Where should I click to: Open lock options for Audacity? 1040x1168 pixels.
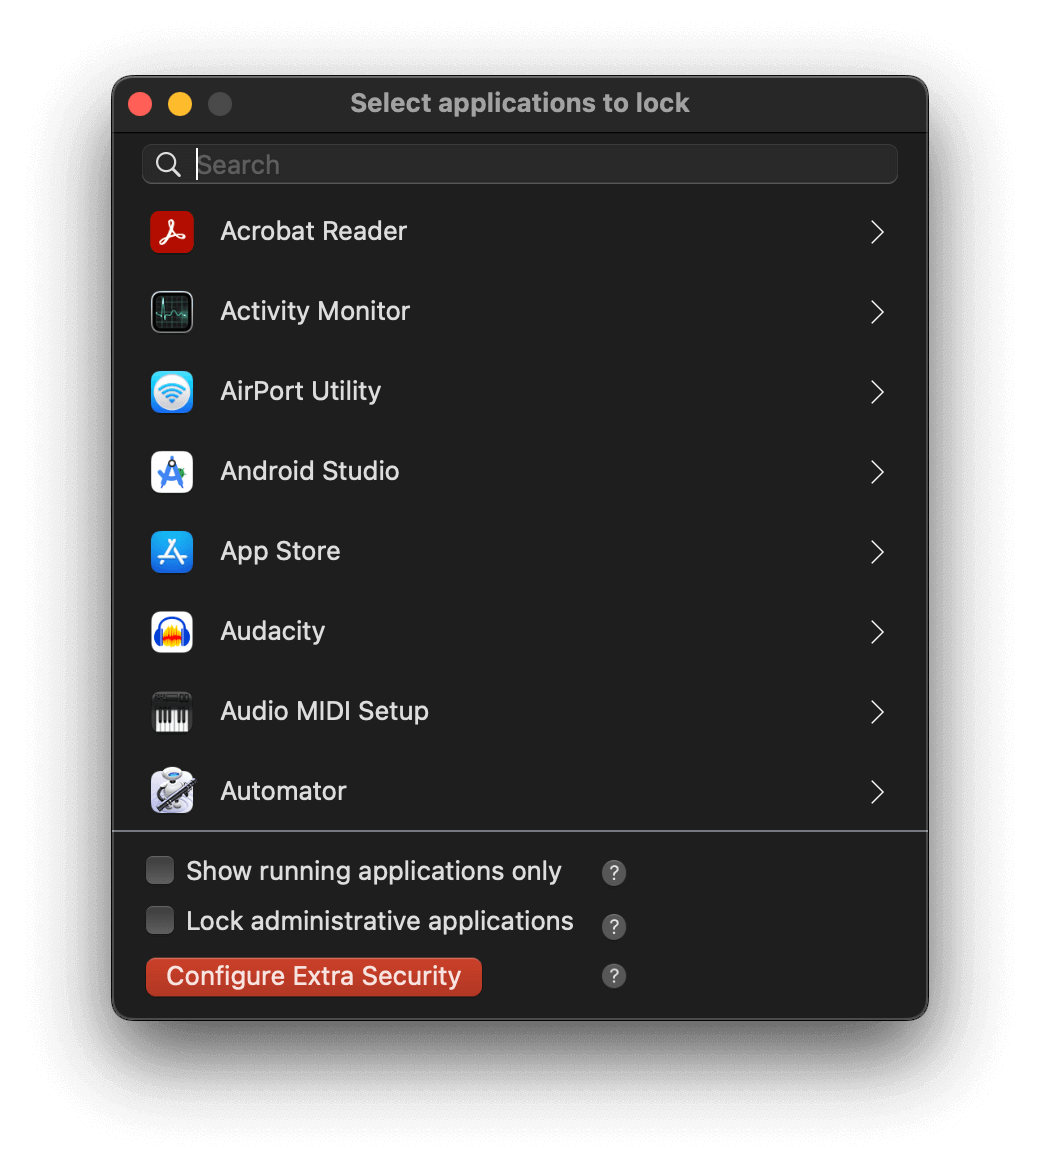click(877, 631)
